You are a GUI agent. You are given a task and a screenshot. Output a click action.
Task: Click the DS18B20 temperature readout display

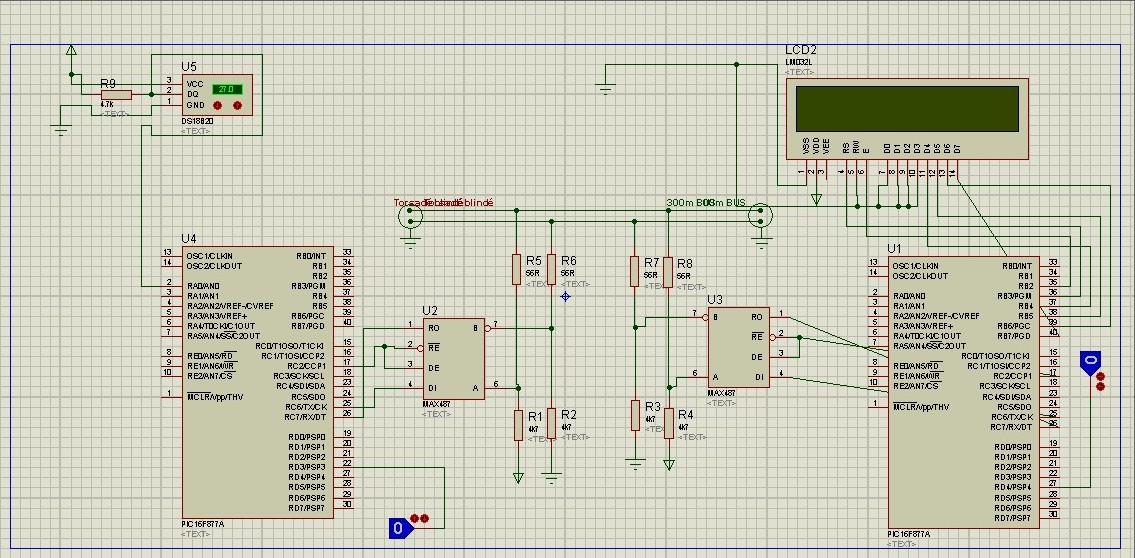227,89
